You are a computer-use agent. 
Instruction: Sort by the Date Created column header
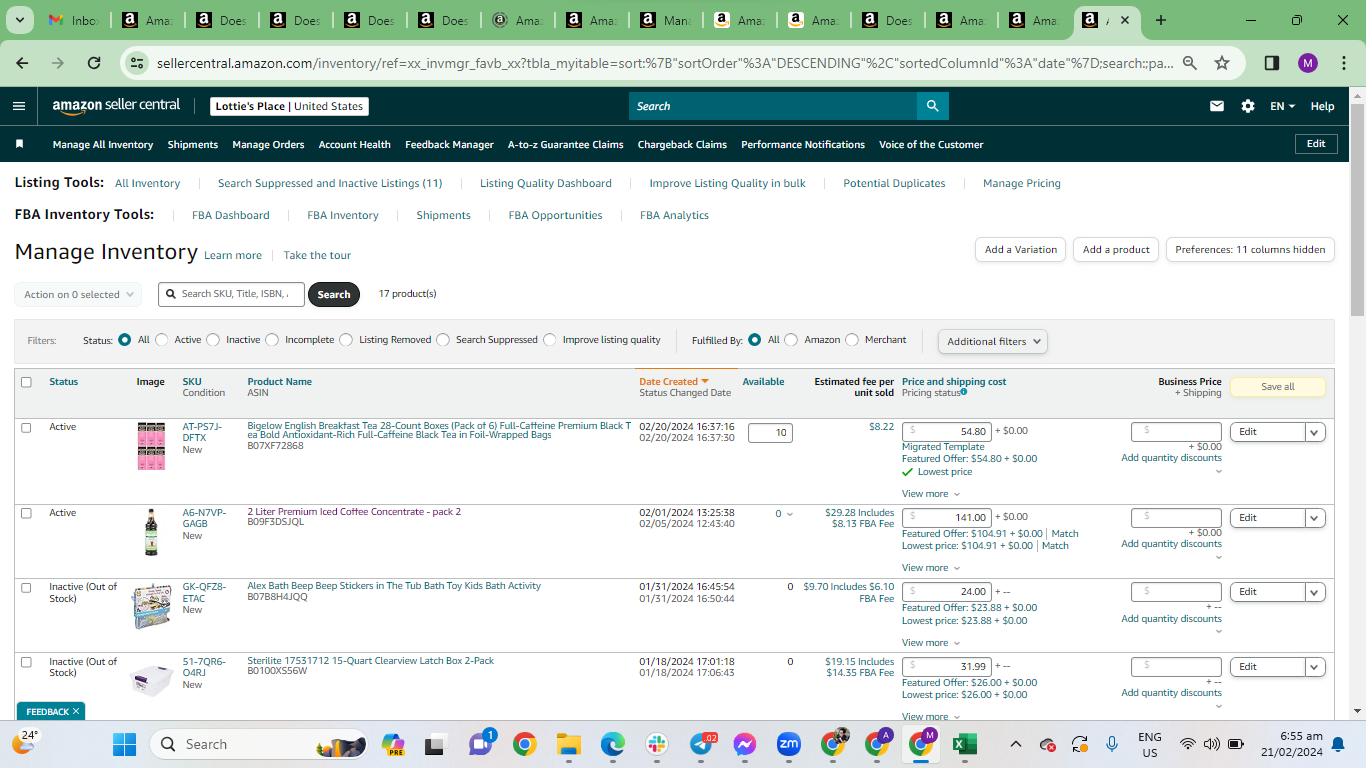click(x=673, y=382)
